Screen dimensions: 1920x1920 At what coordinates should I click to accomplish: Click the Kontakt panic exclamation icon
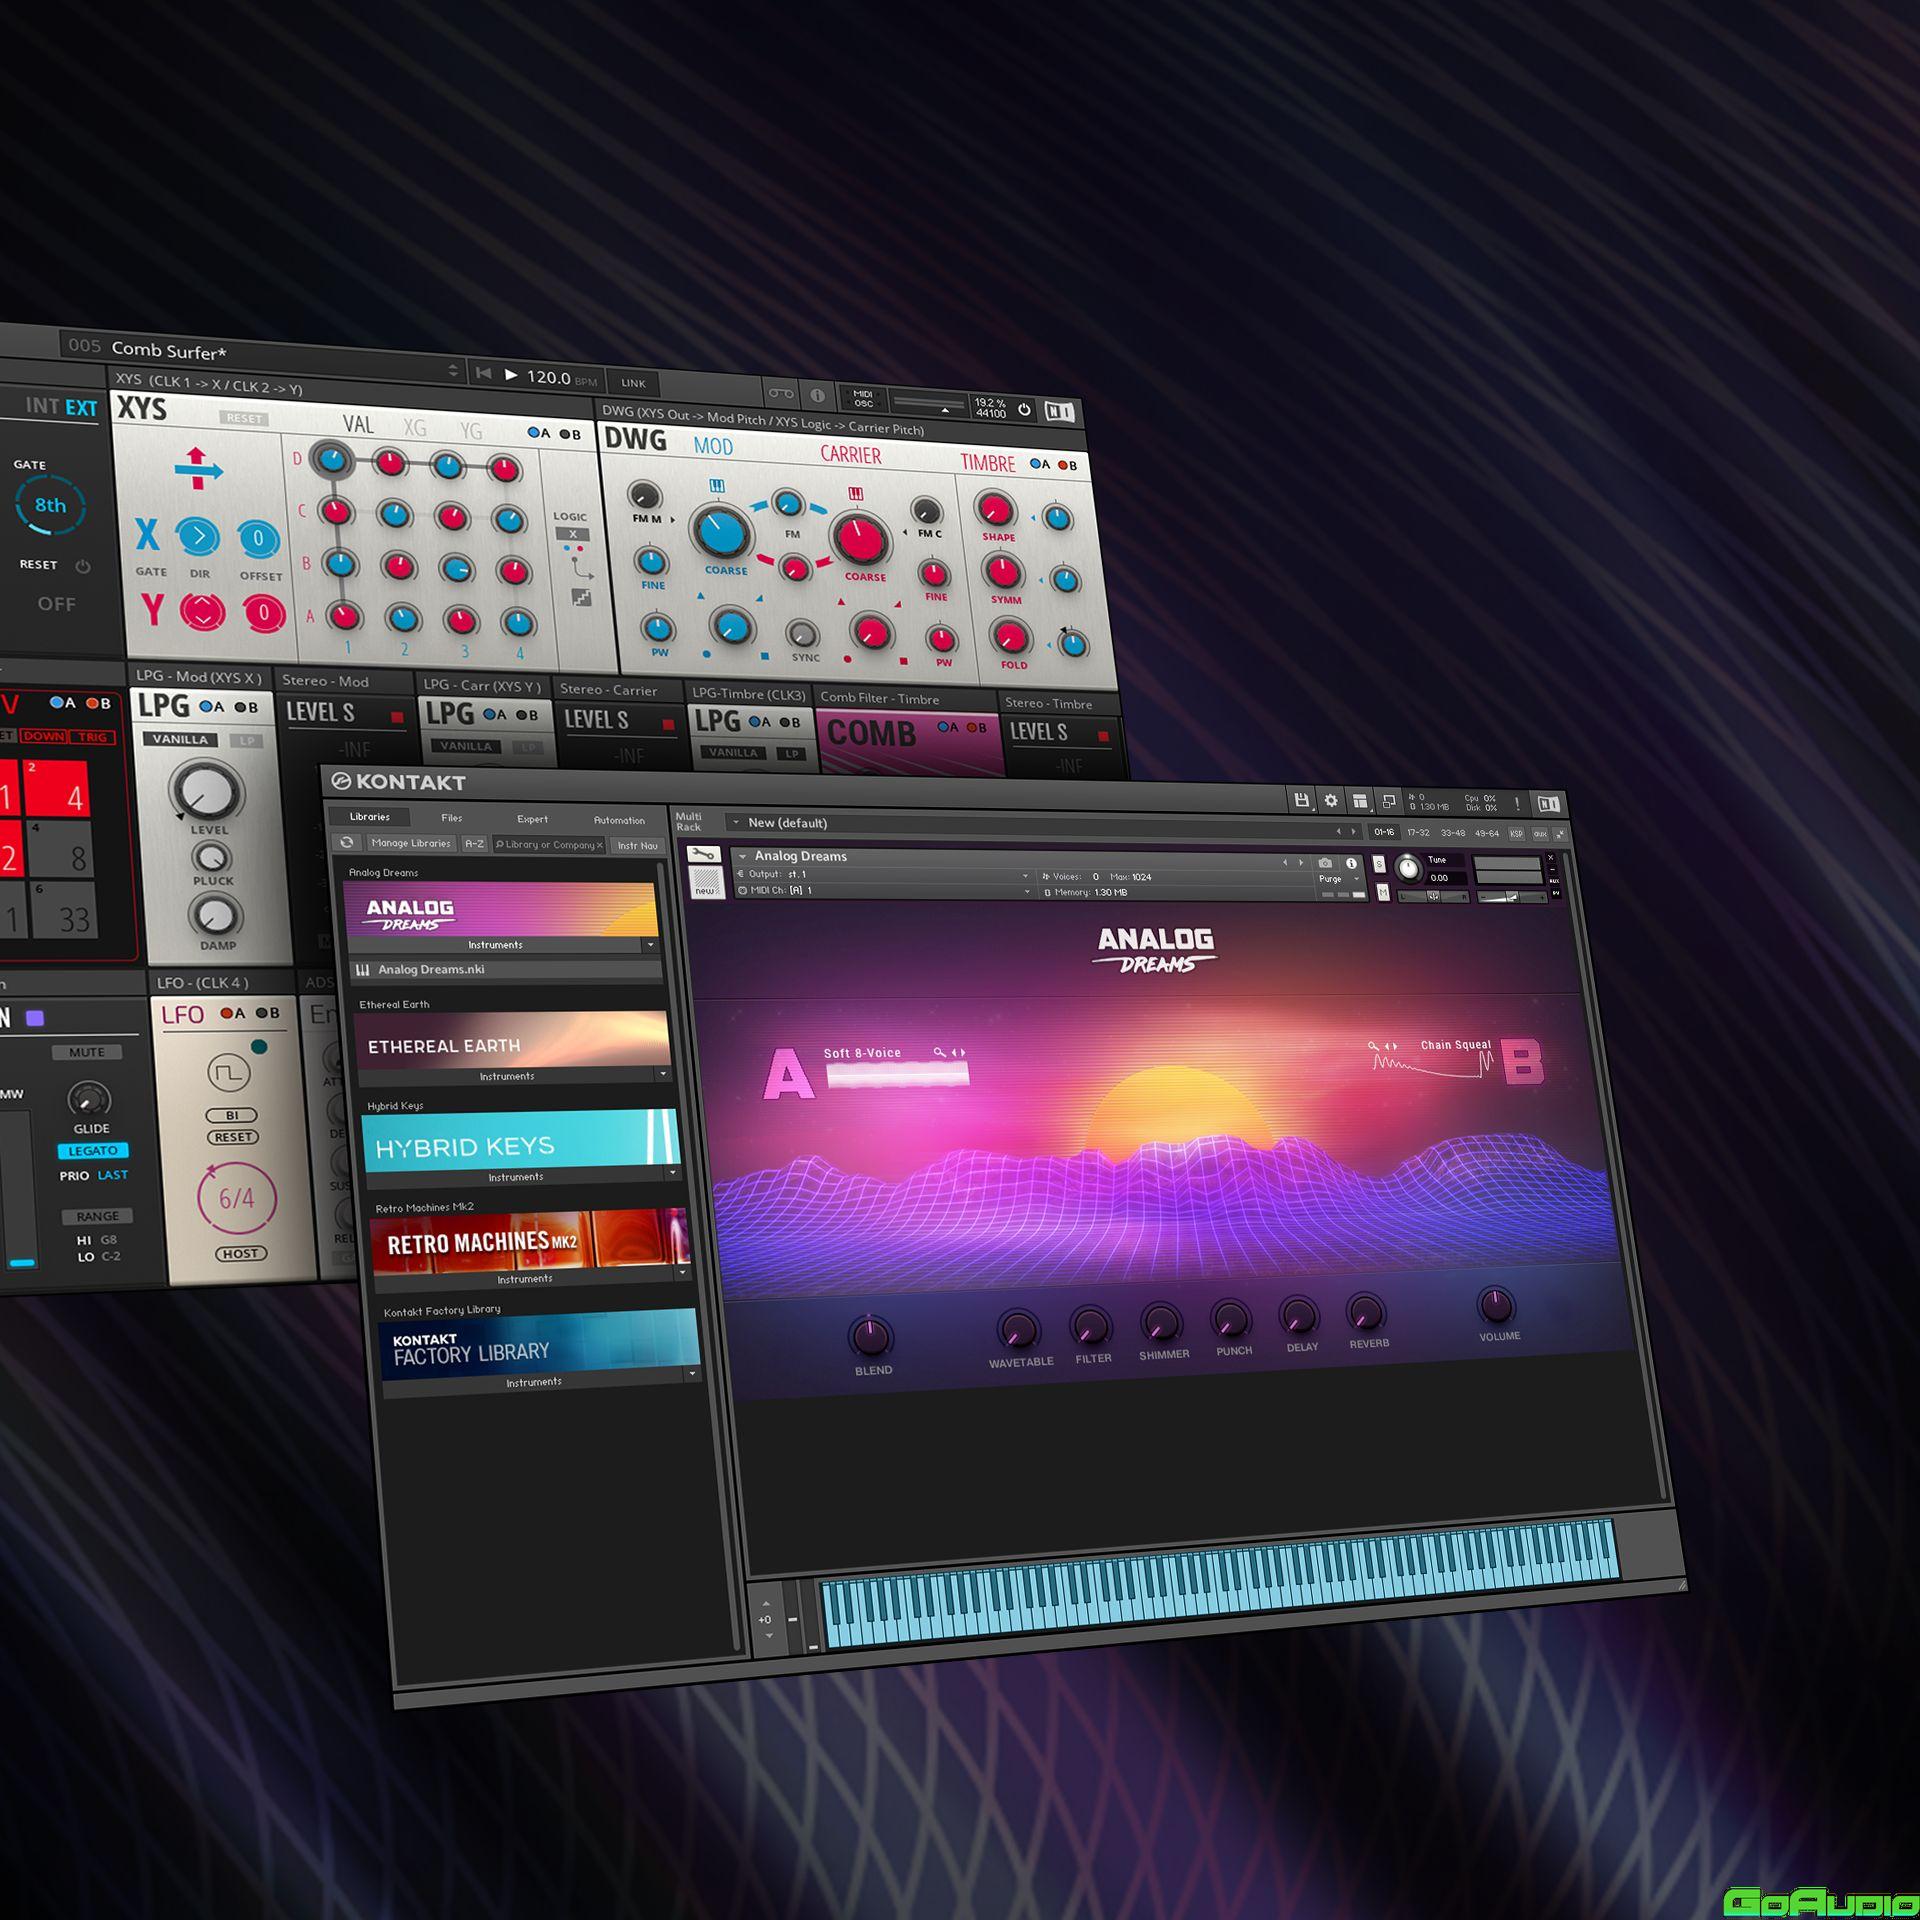tap(1517, 804)
